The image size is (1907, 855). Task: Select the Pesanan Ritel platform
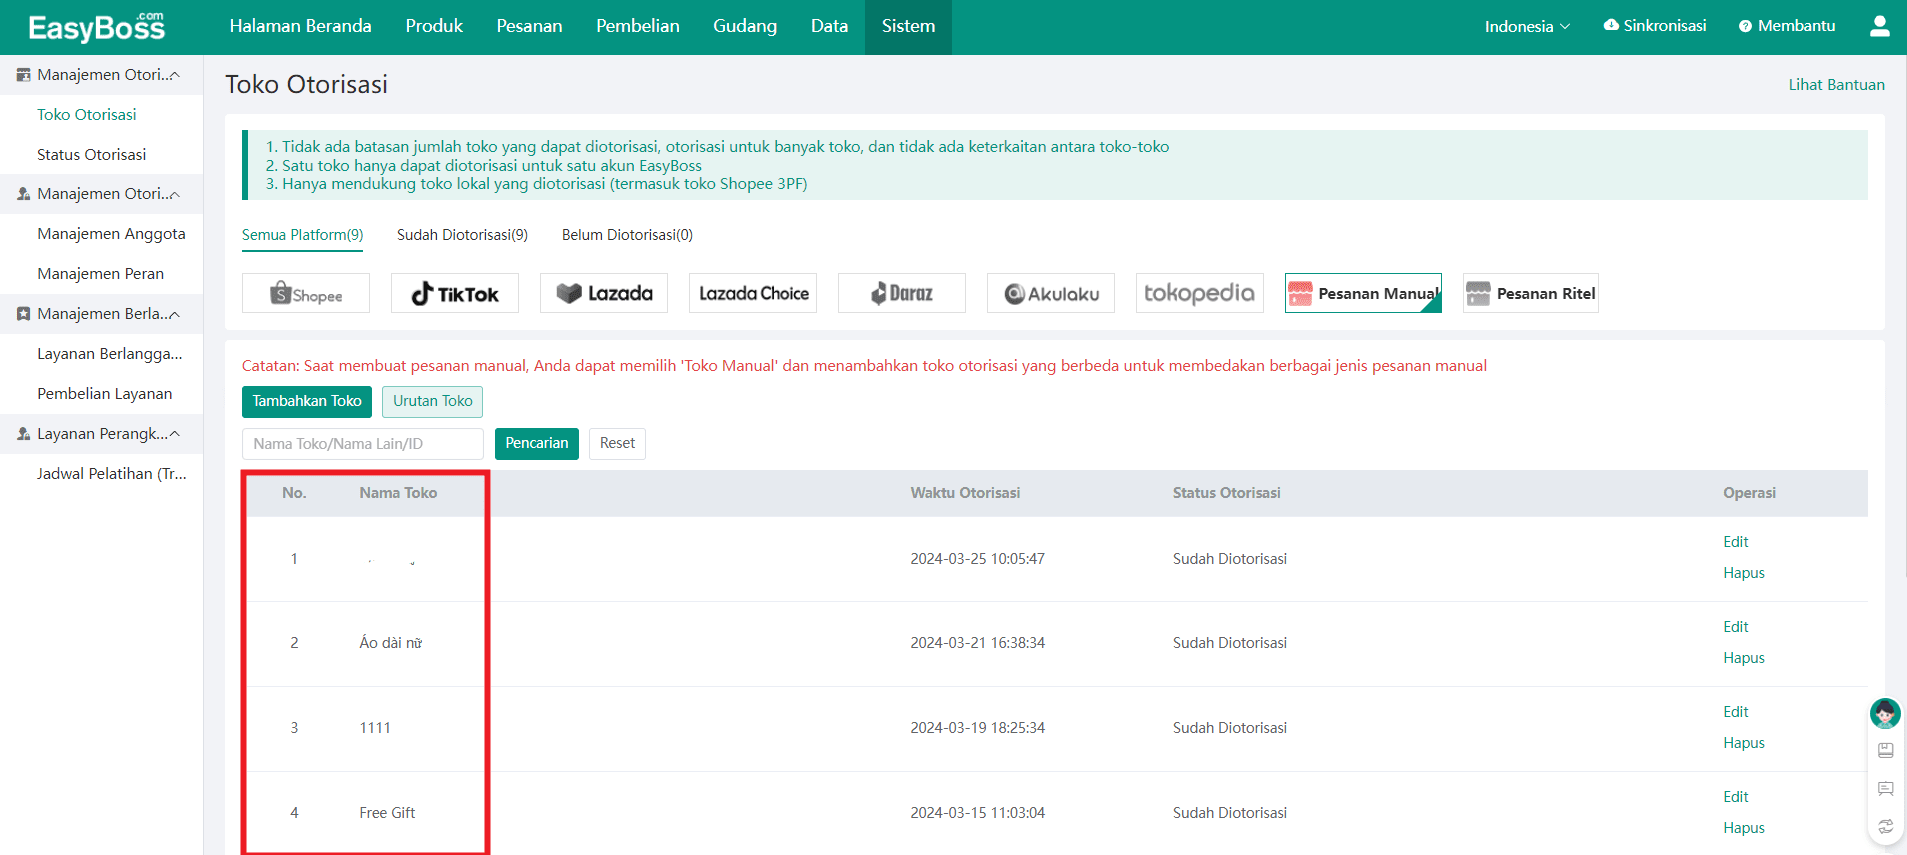[1531, 293]
